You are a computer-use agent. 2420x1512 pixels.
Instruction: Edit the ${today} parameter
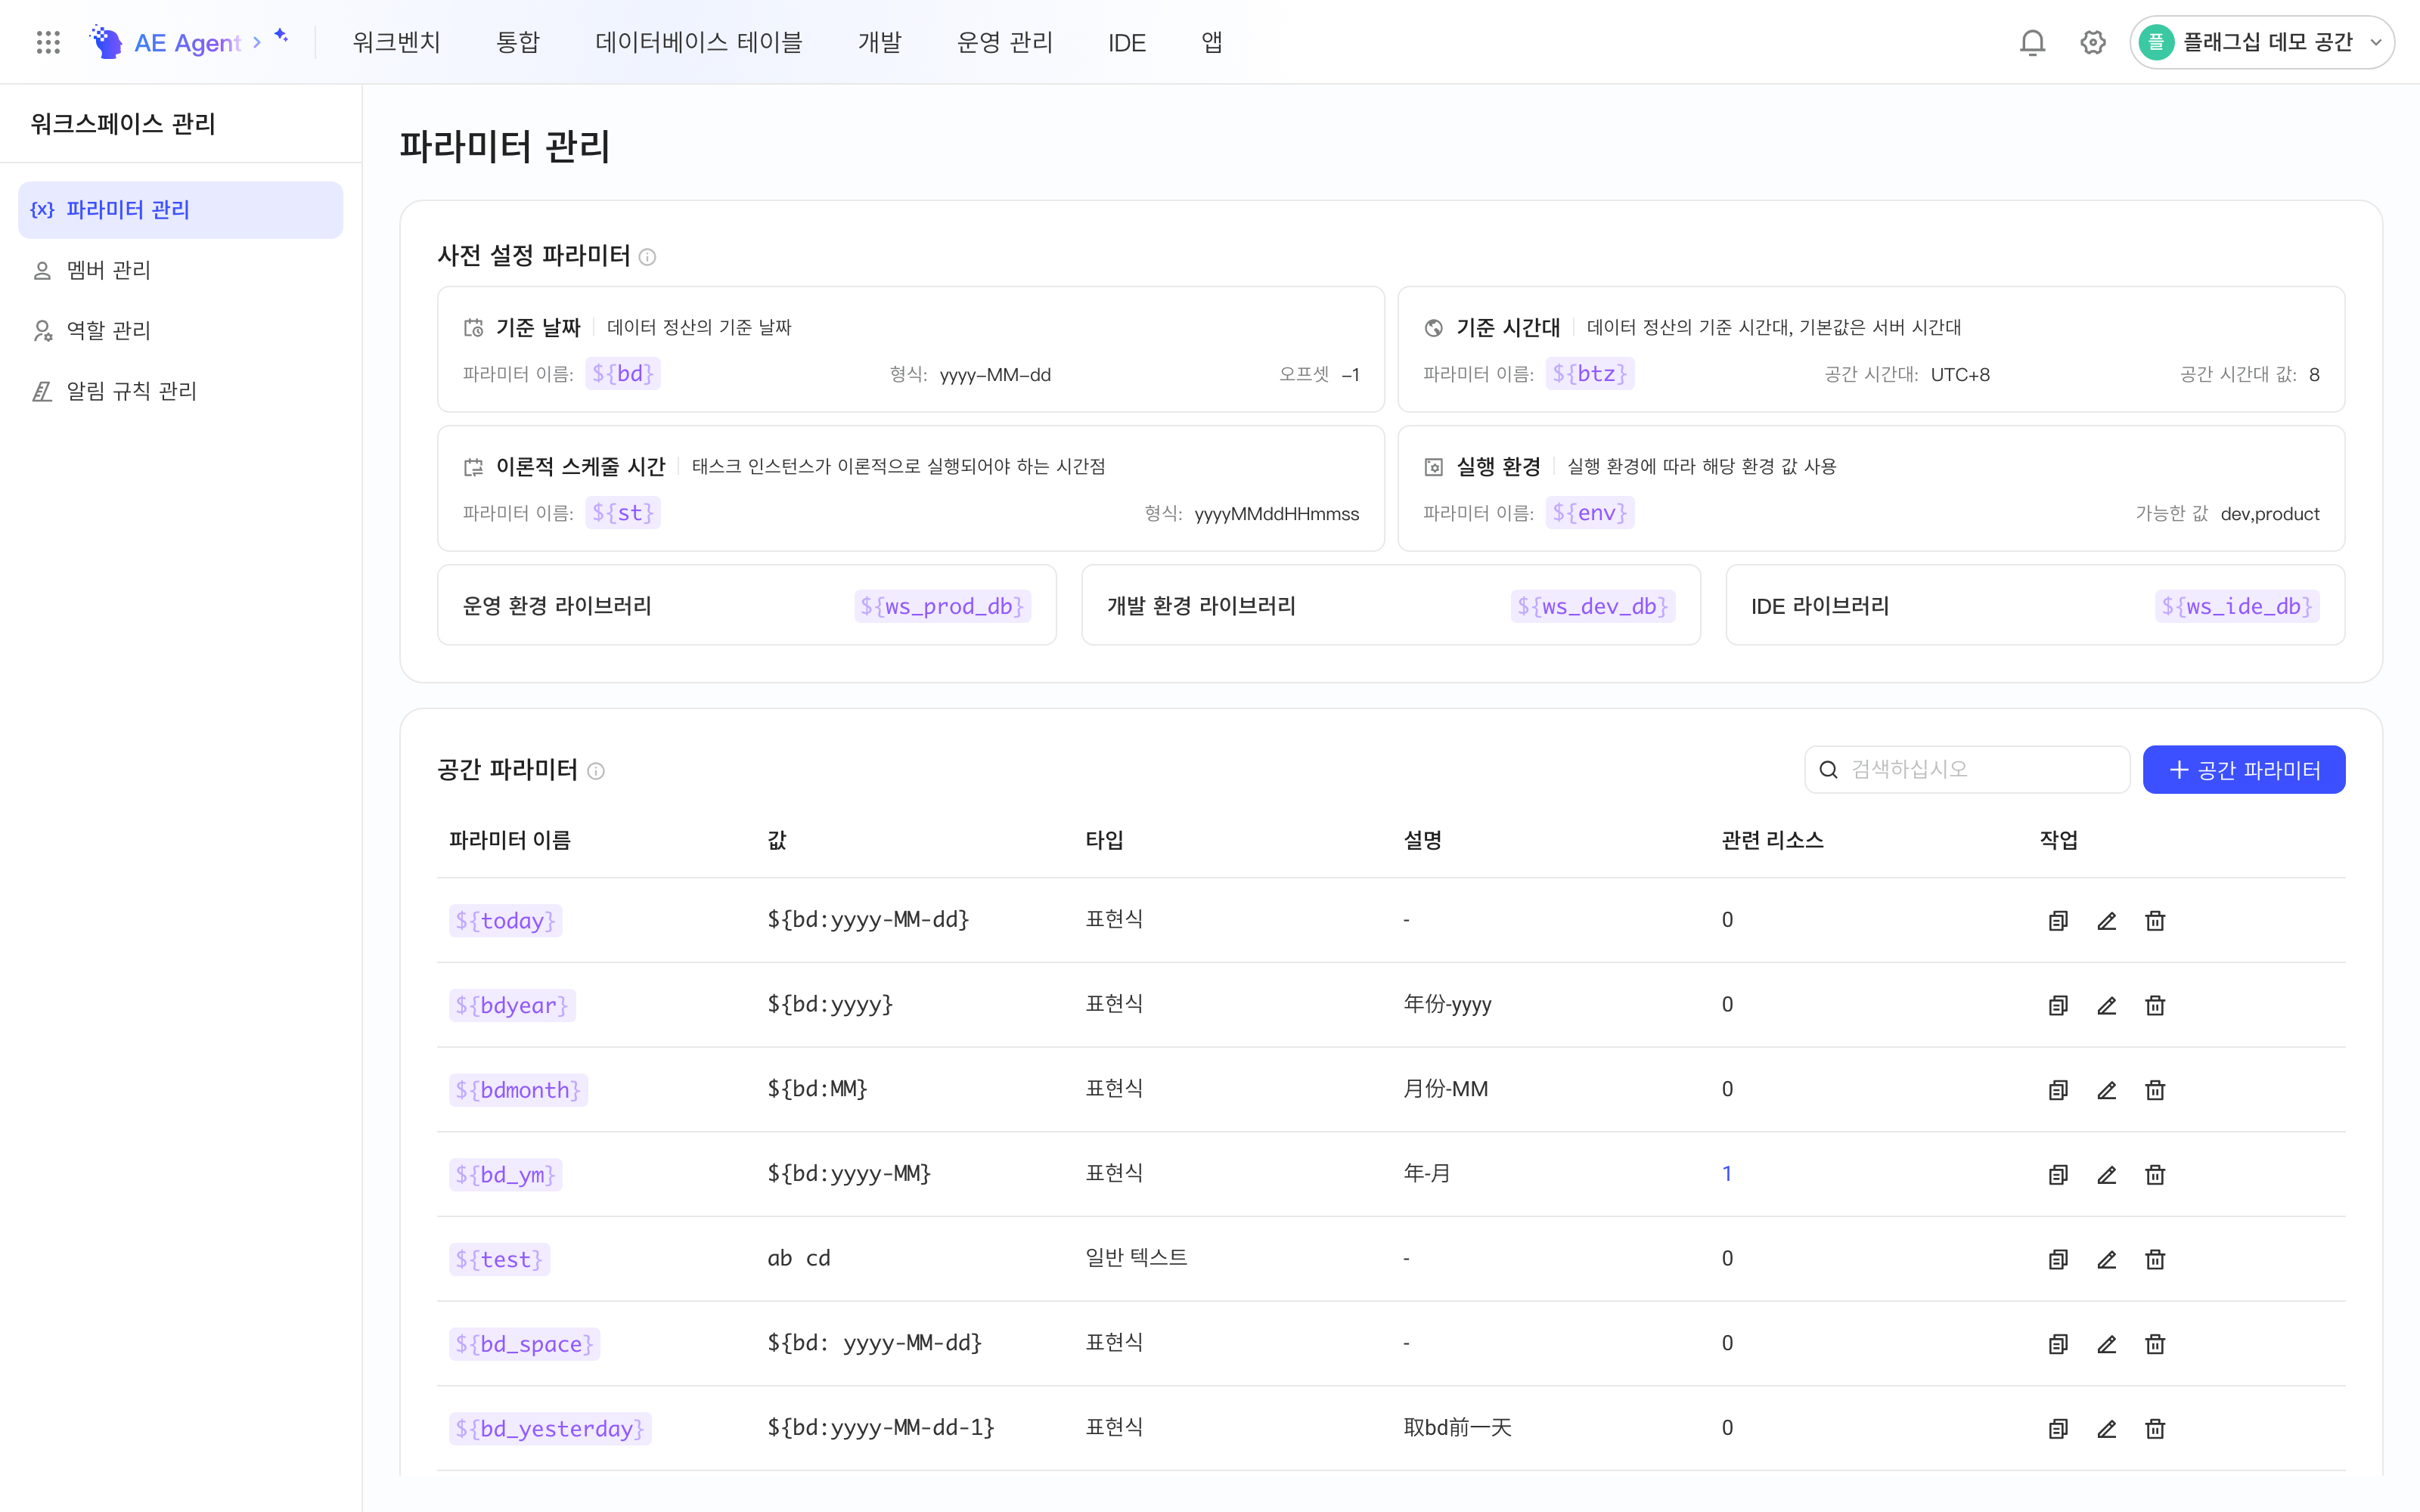coord(2106,920)
